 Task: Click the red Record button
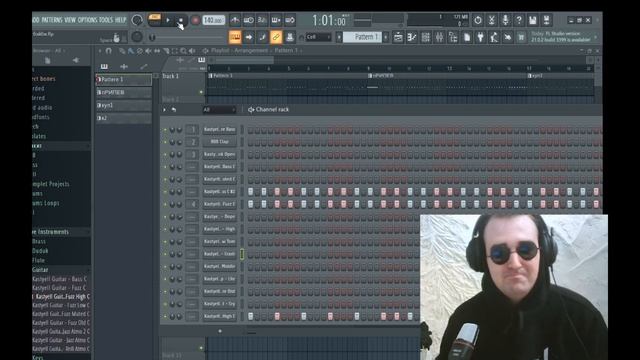pyautogui.click(x=195, y=20)
